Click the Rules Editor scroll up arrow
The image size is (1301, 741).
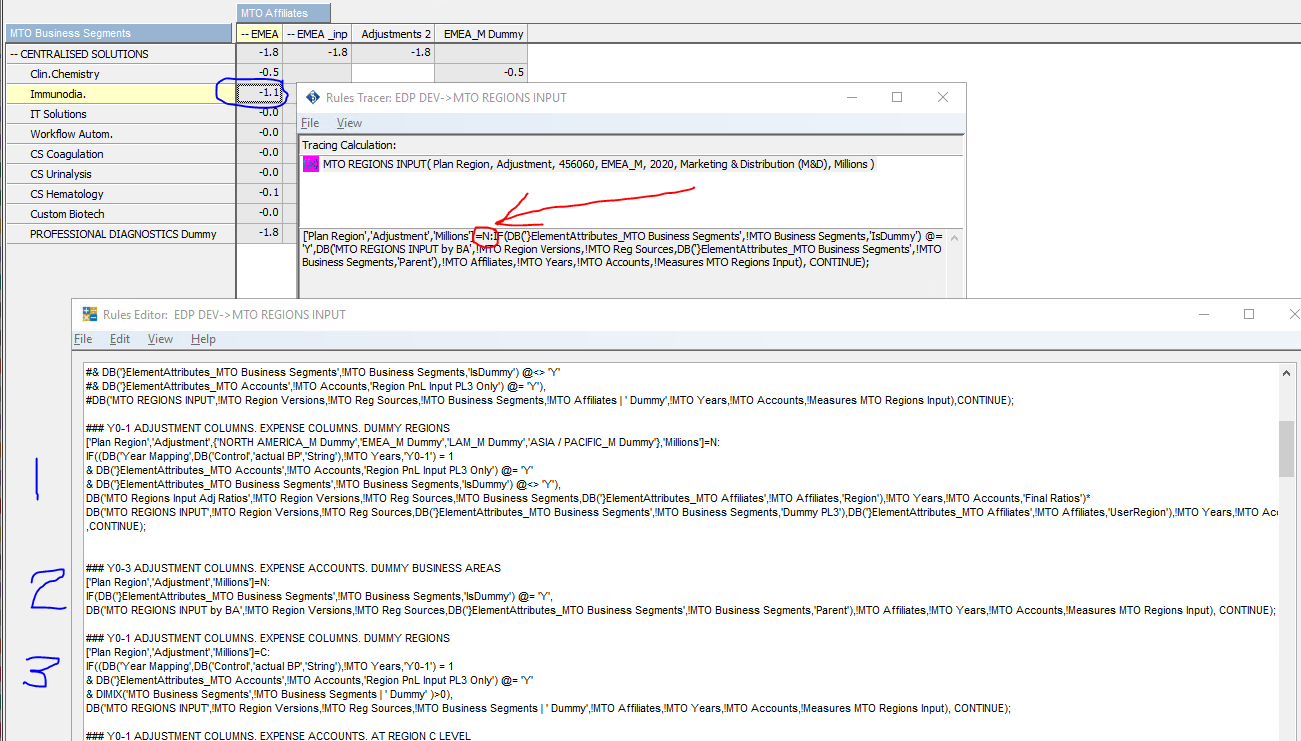(x=1286, y=372)
